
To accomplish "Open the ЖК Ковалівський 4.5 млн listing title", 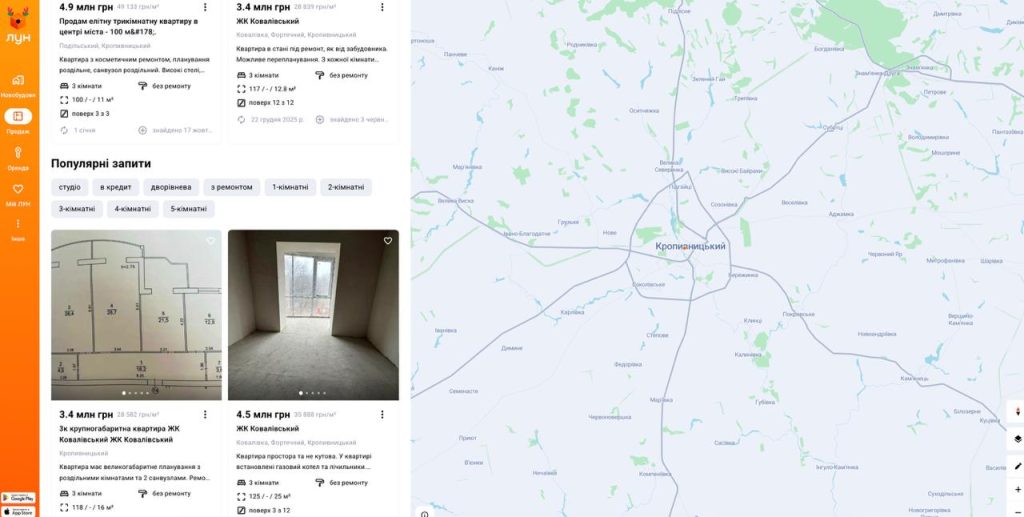I will click(x=268, y=429).
